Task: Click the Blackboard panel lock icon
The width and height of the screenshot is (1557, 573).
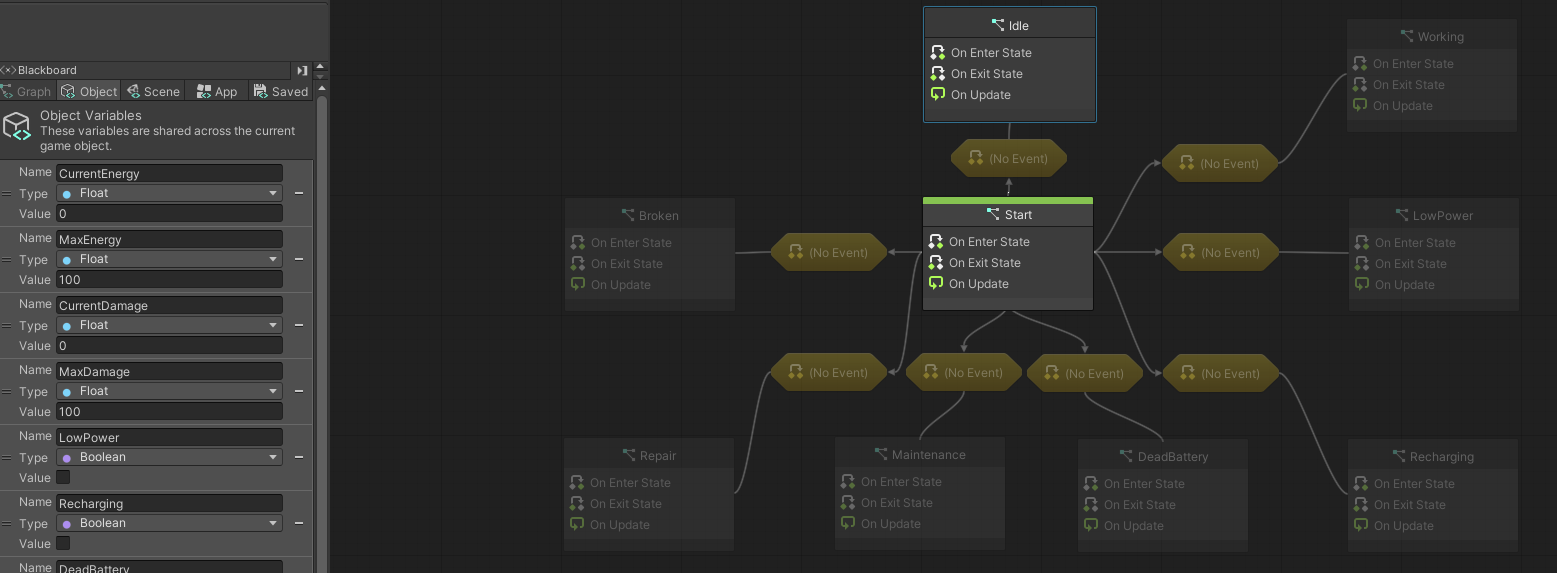Action: pos(302,70)
